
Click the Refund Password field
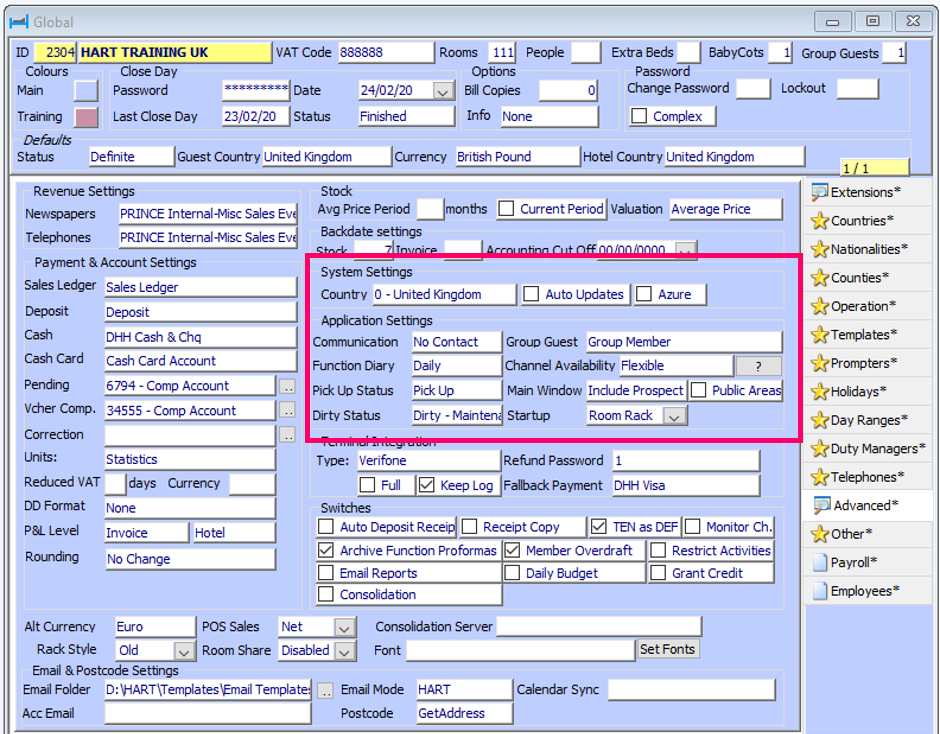[x=686, y=461]
